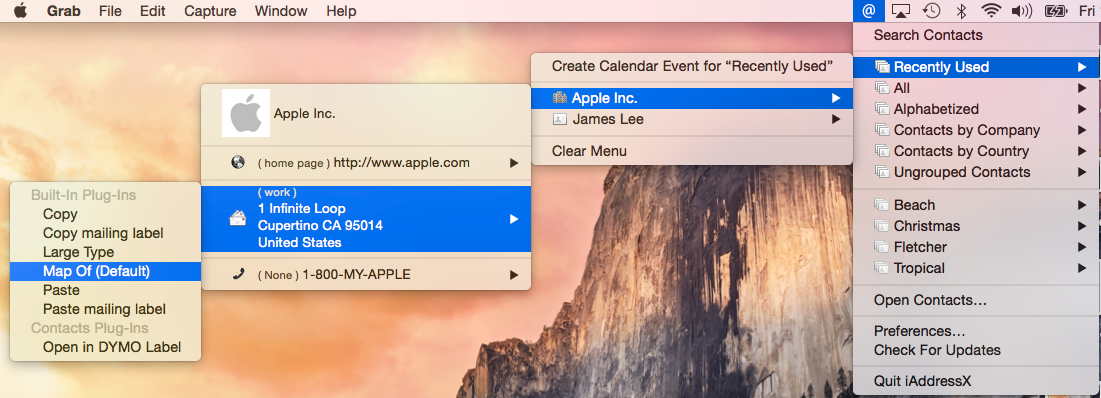Expand the 1-800-MY-APPLE row arrow
Image resolution: width=1101 pixels, height=398 pixels.
point(514,275)
